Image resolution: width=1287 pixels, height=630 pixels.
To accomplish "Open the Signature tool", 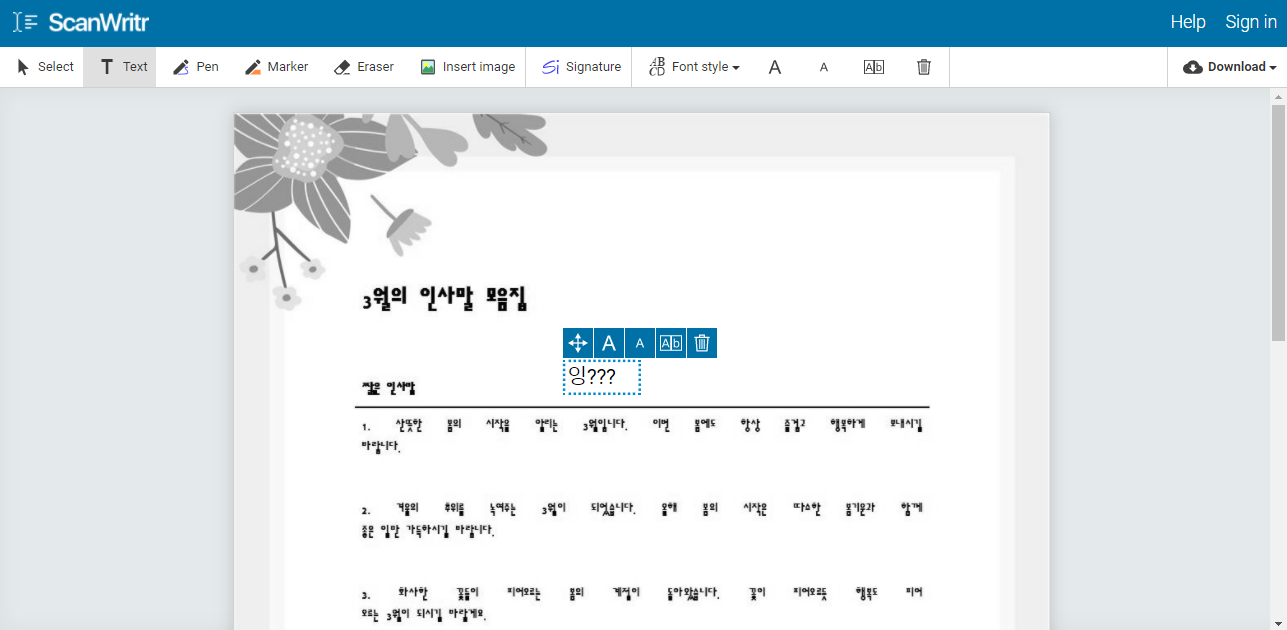I will (581, 67).
